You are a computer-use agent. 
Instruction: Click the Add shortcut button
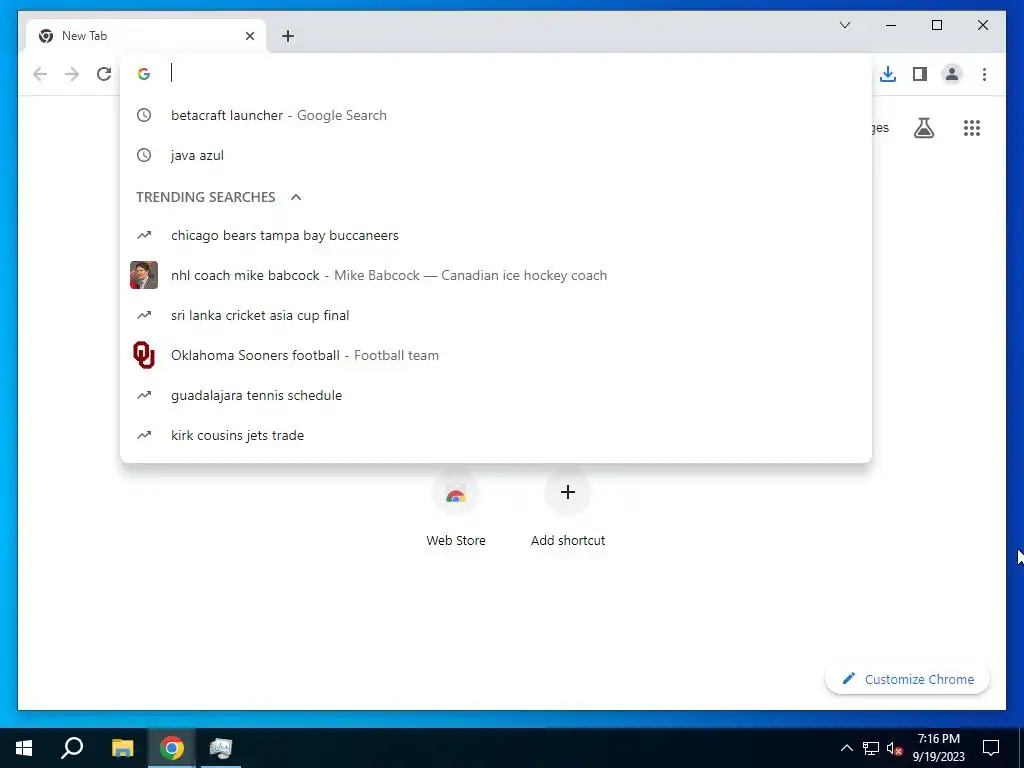(x=568, y=509)
